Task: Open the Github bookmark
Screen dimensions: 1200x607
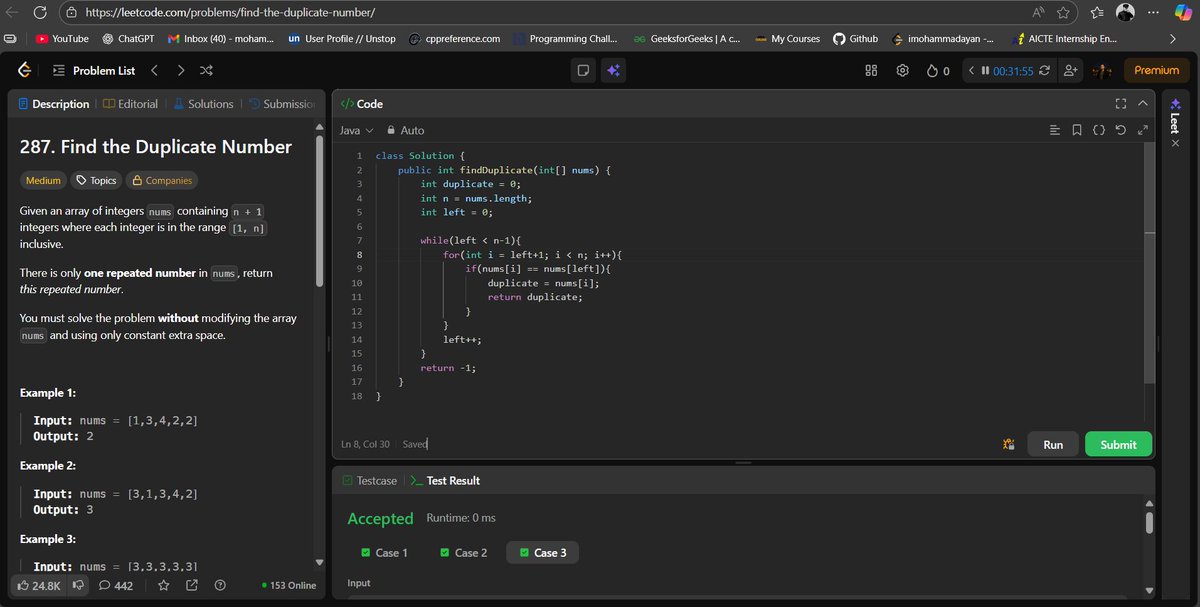Action: [856, 39]
